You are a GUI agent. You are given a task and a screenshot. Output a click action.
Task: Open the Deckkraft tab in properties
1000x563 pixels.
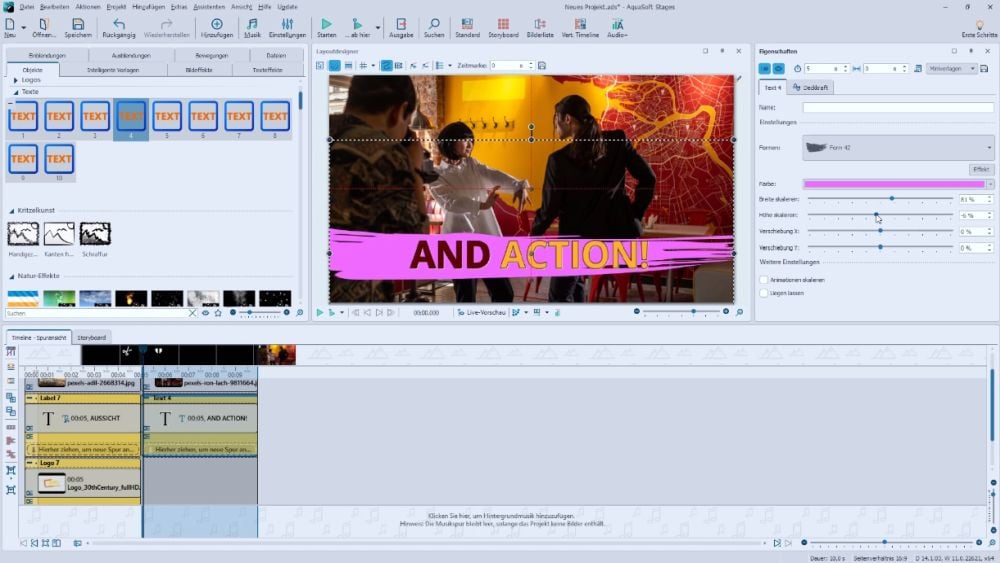(x=812, y=88)
